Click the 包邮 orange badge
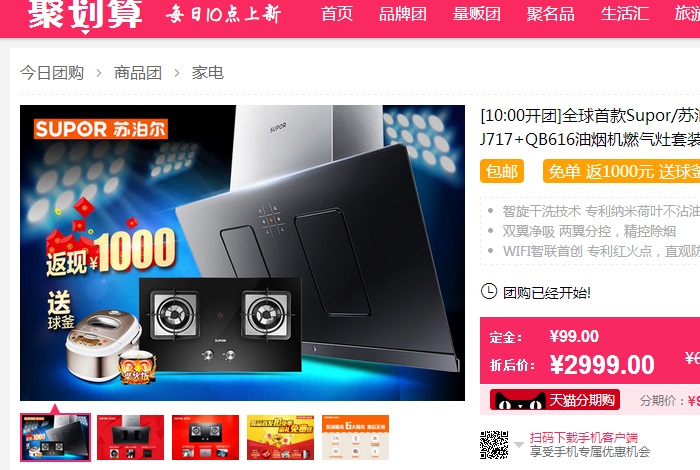Screen dimensions: 700x470 point(502,171)
